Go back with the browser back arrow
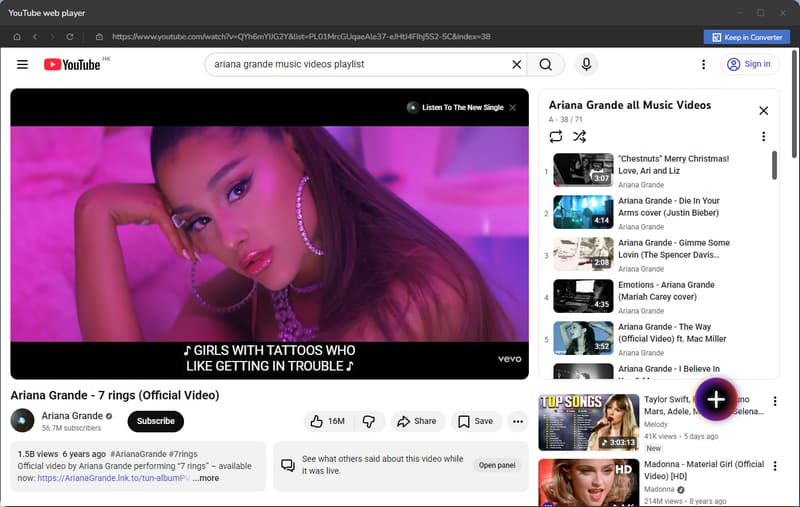This screenshot has width=800, height=507. [35, 37]
